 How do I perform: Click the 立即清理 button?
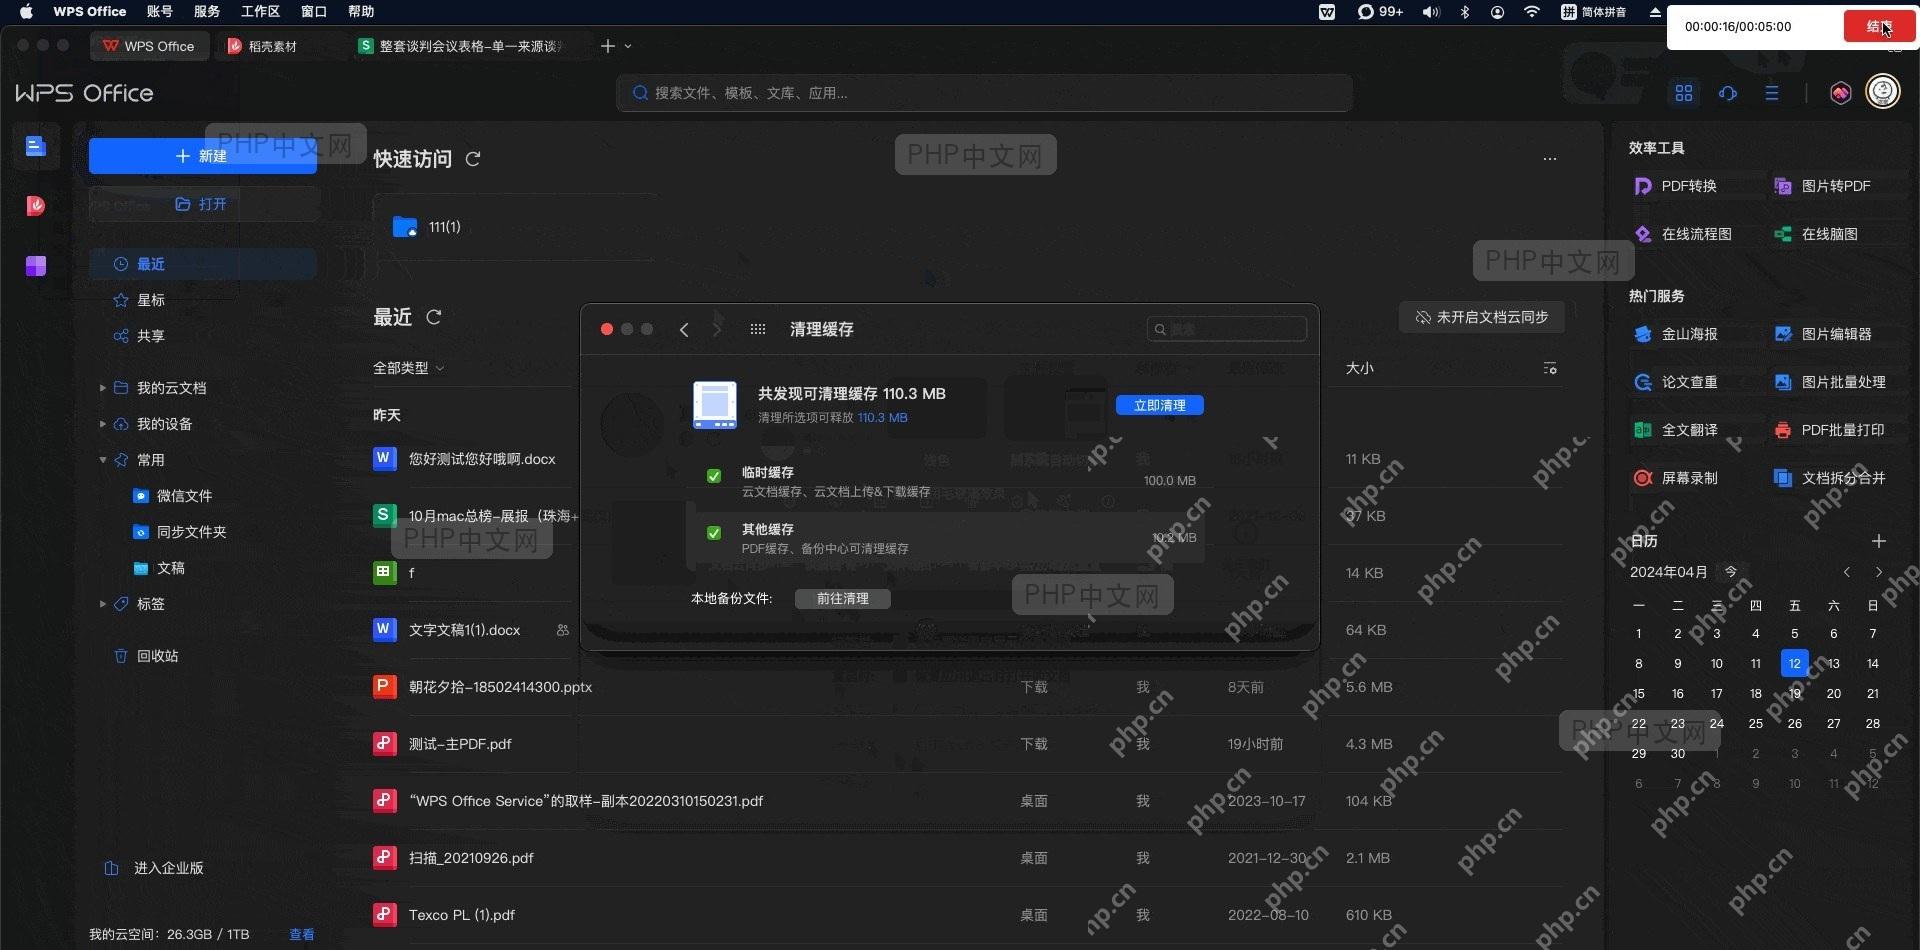tap(1160, 405)
